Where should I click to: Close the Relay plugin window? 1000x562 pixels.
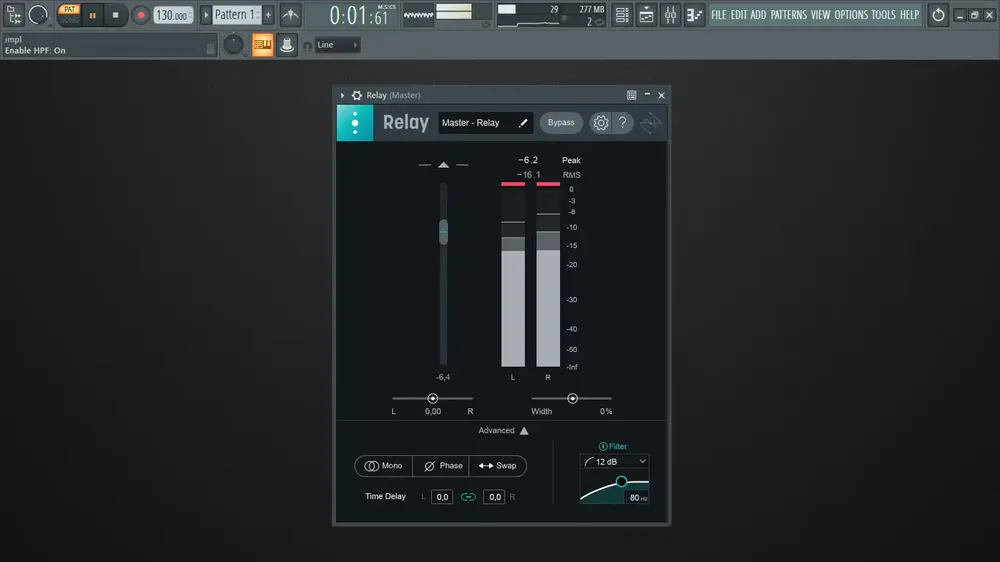pyautogui.click(x=661, y=95)
